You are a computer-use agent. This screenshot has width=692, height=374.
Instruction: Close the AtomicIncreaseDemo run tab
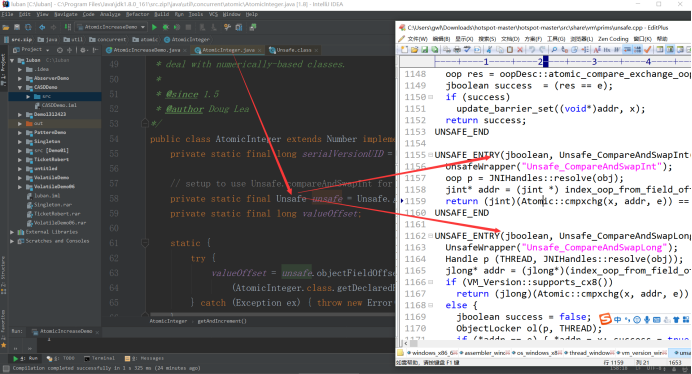pyautogui.click(x=97, y=331)
